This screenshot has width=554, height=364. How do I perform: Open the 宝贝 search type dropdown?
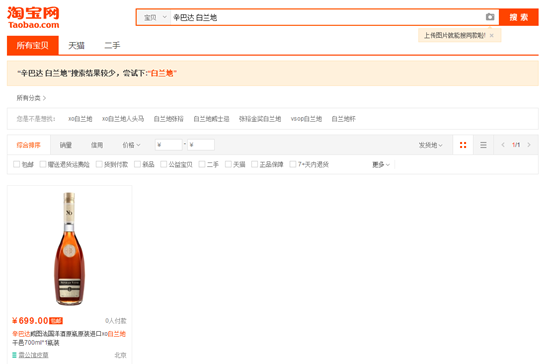pos(155,17)
